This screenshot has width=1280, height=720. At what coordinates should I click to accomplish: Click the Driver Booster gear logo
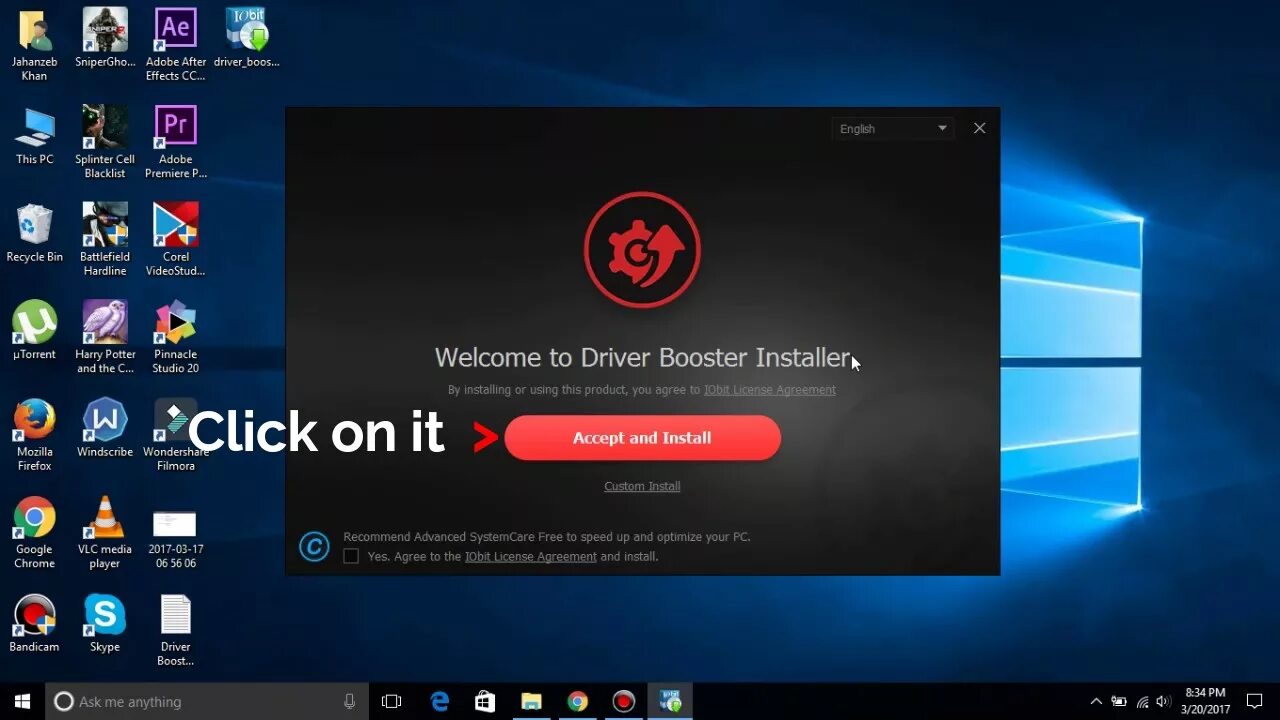642,249
